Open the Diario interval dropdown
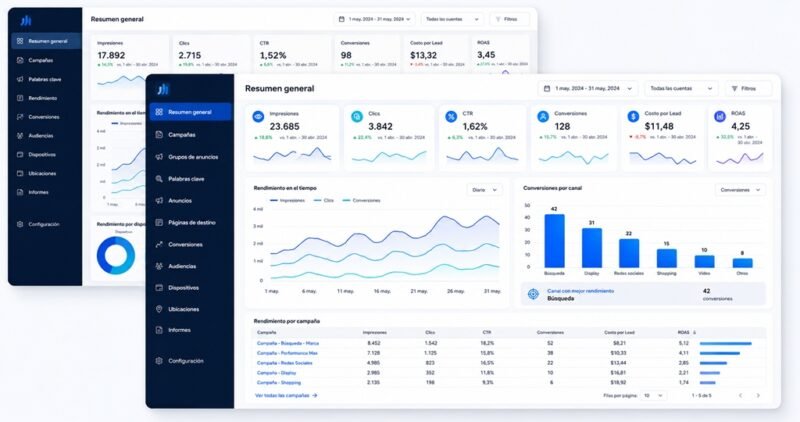The width and height of the screenshot is (800, 422). 485,190
